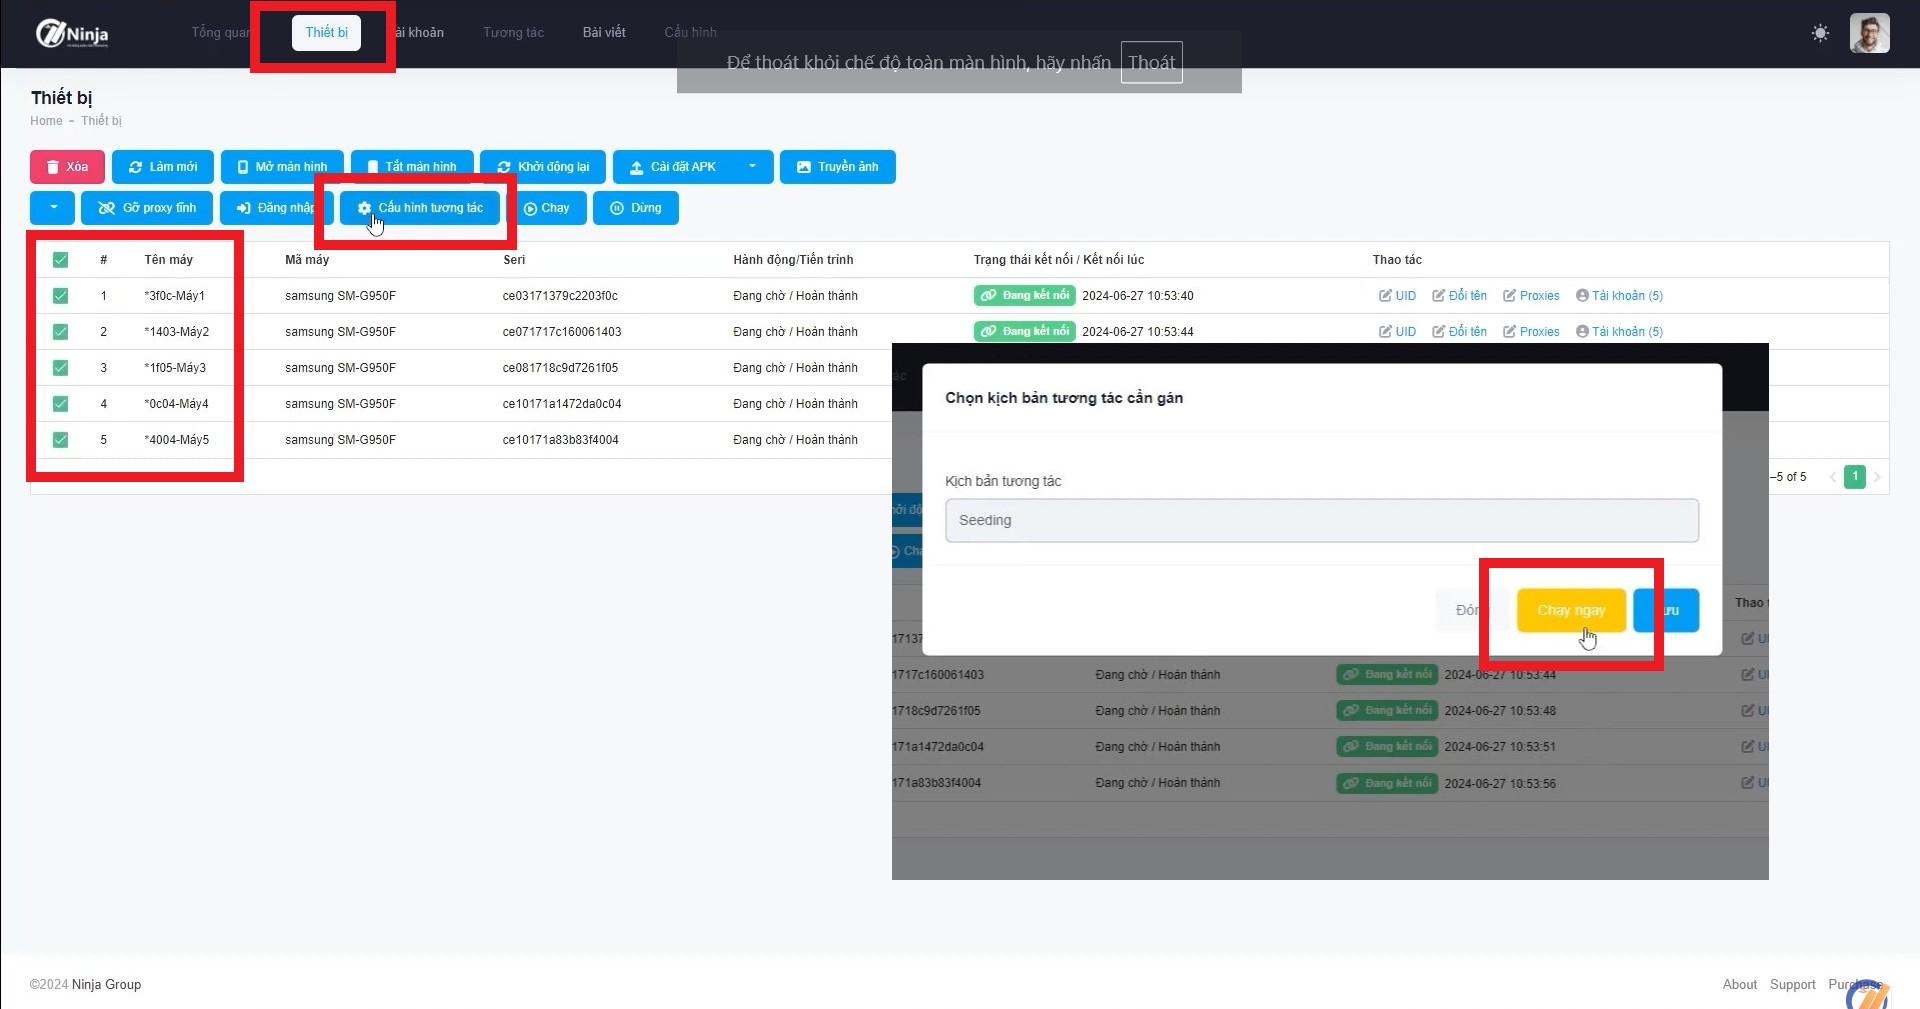Open the Support footer link
Screen dimensions: 1920x1009
pos(1792,985)
